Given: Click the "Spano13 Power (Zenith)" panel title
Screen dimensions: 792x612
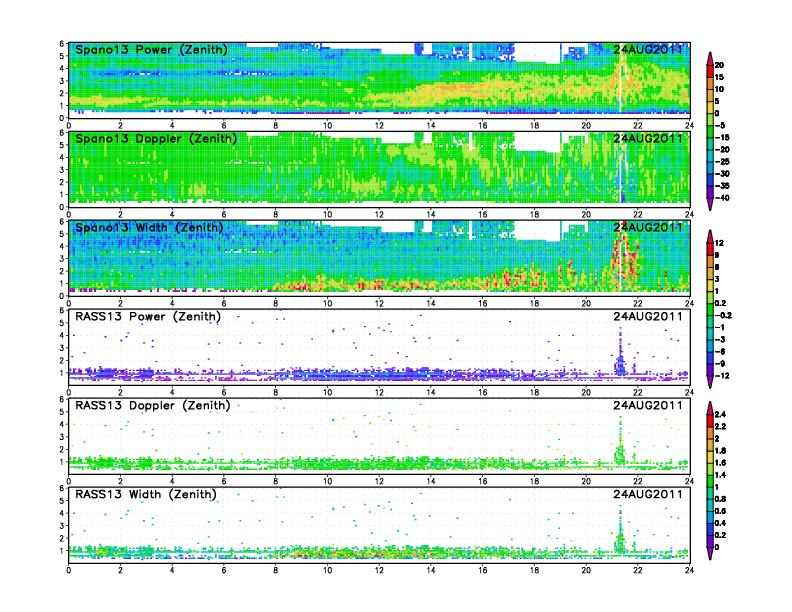Looking at the screenshot, I should (151, 49).
